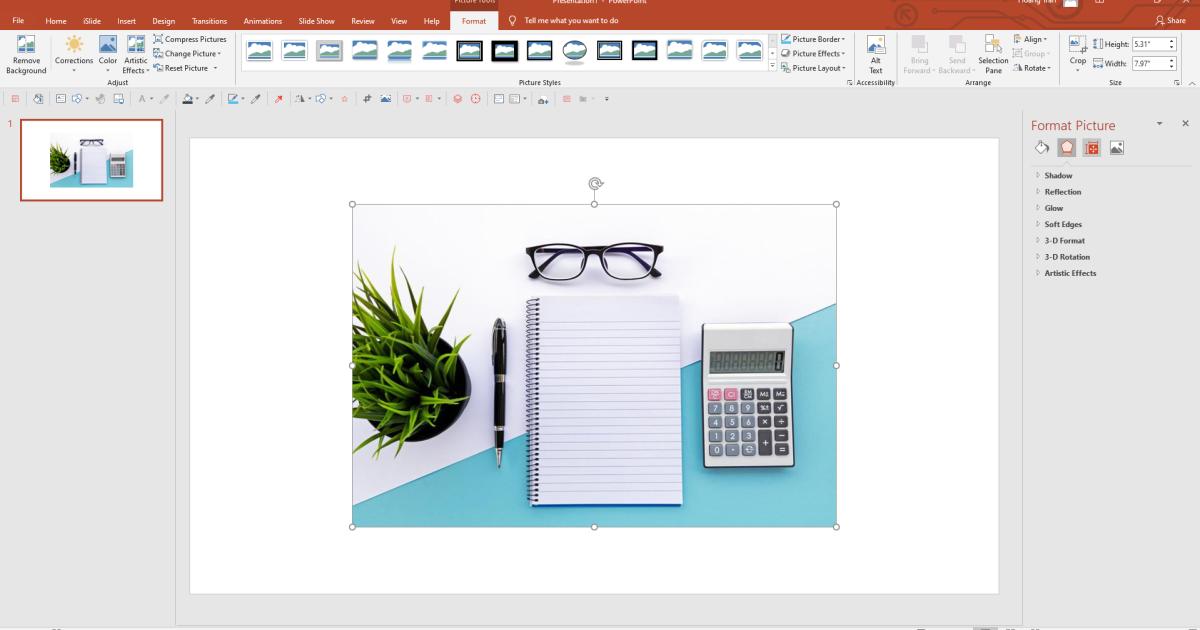
Task: Click Compress Pictures in the Adjust group
Action: pyautogui.click(x=190, y=38)
